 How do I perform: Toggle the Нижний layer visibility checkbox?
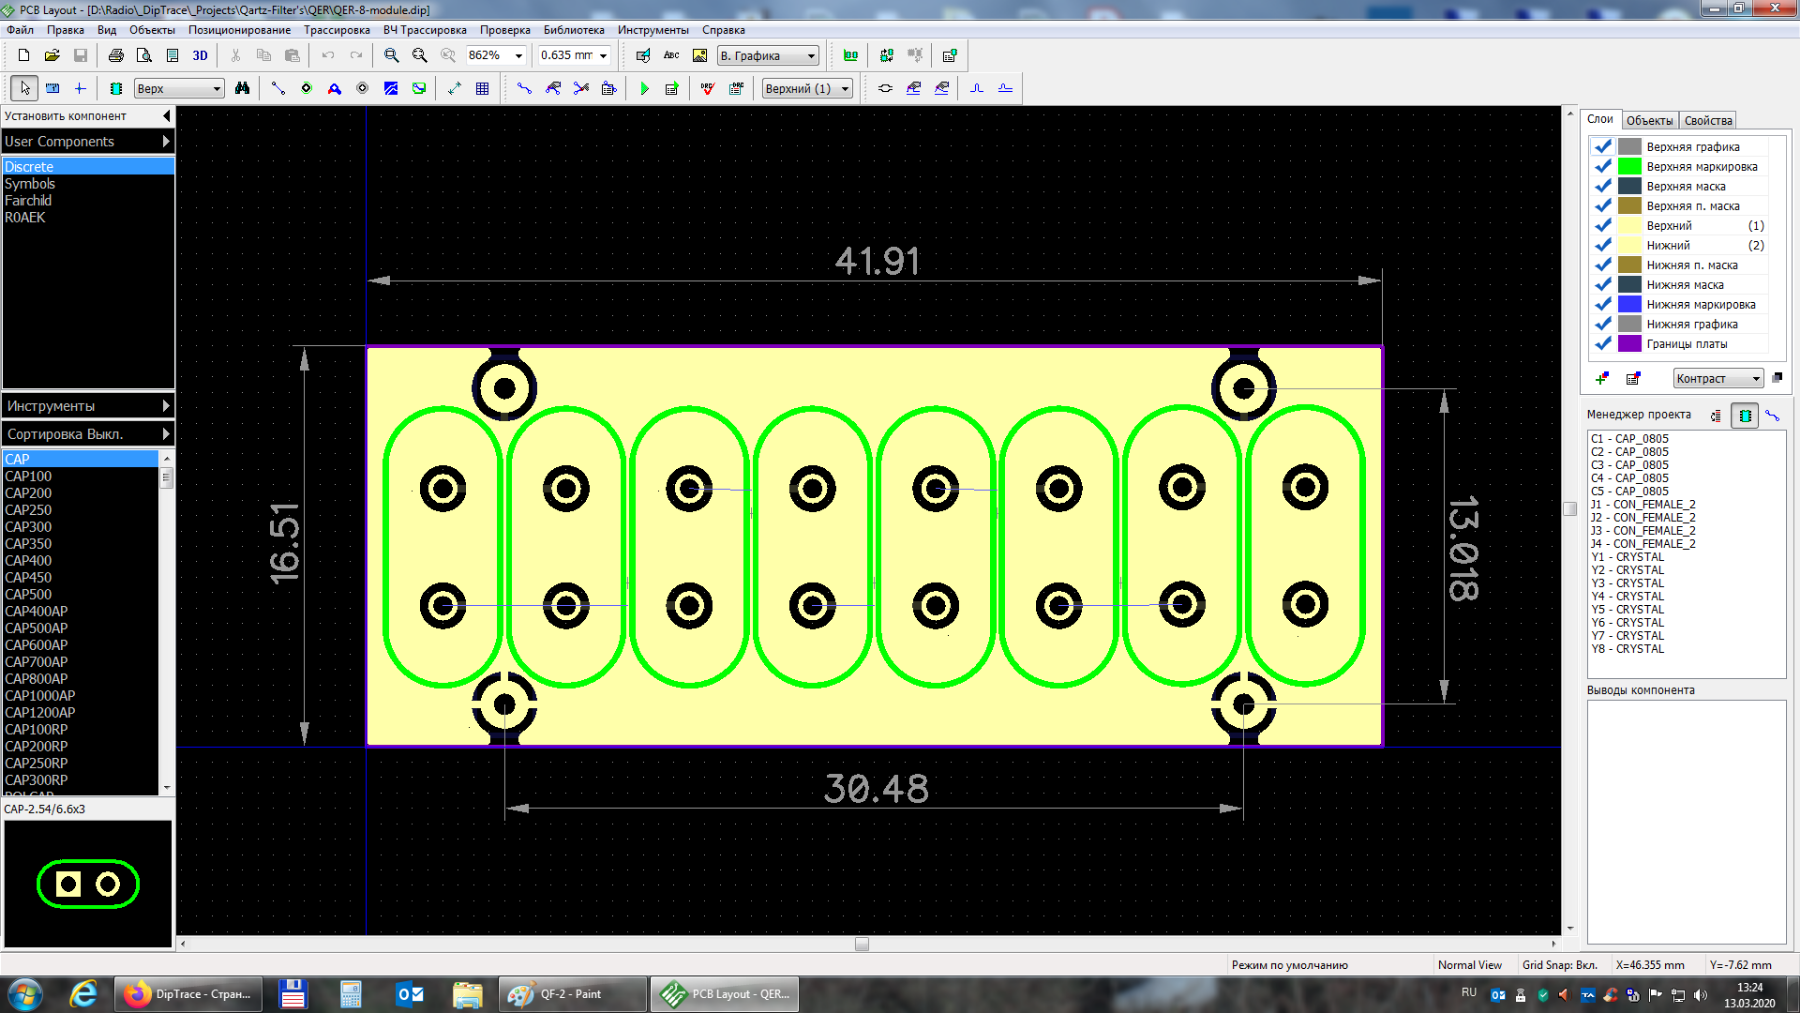1603,245
